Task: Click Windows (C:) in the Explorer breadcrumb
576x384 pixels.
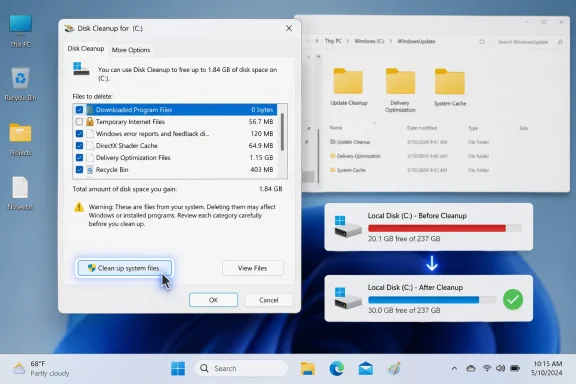Action: pyautogui.click(x=369, y=41)
